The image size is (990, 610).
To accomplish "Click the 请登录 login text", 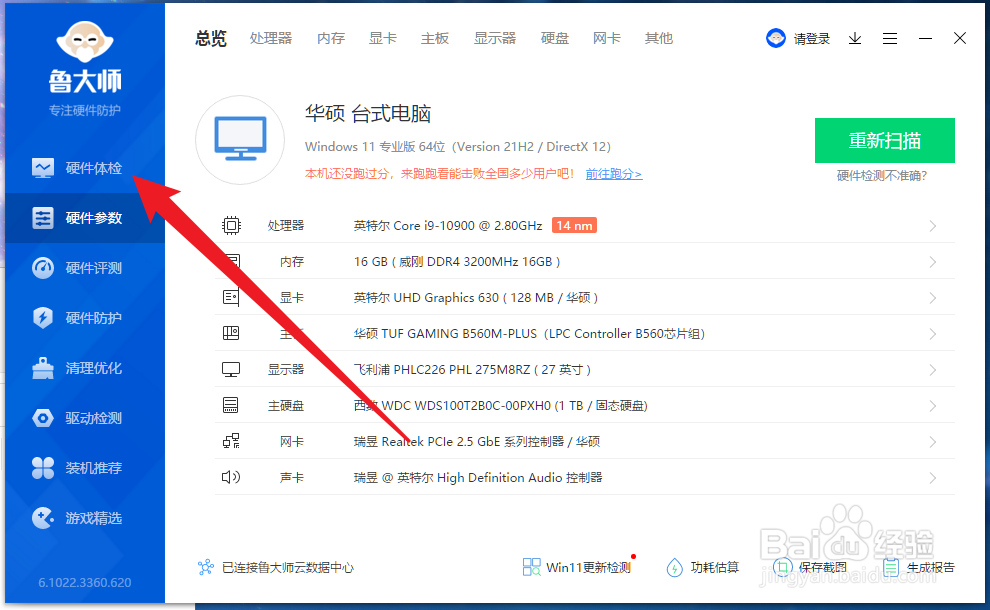I will 812,39.
